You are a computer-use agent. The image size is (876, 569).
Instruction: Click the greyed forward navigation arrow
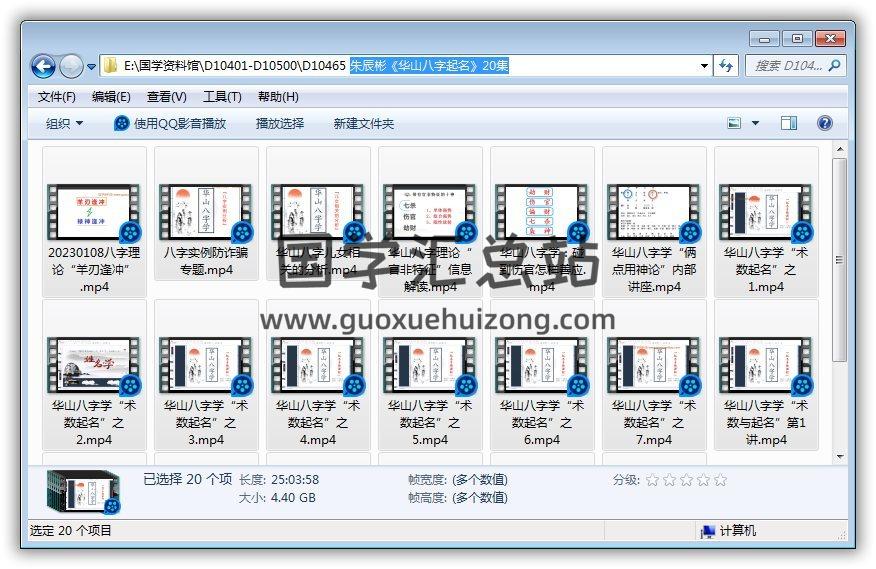click(71, 67)
